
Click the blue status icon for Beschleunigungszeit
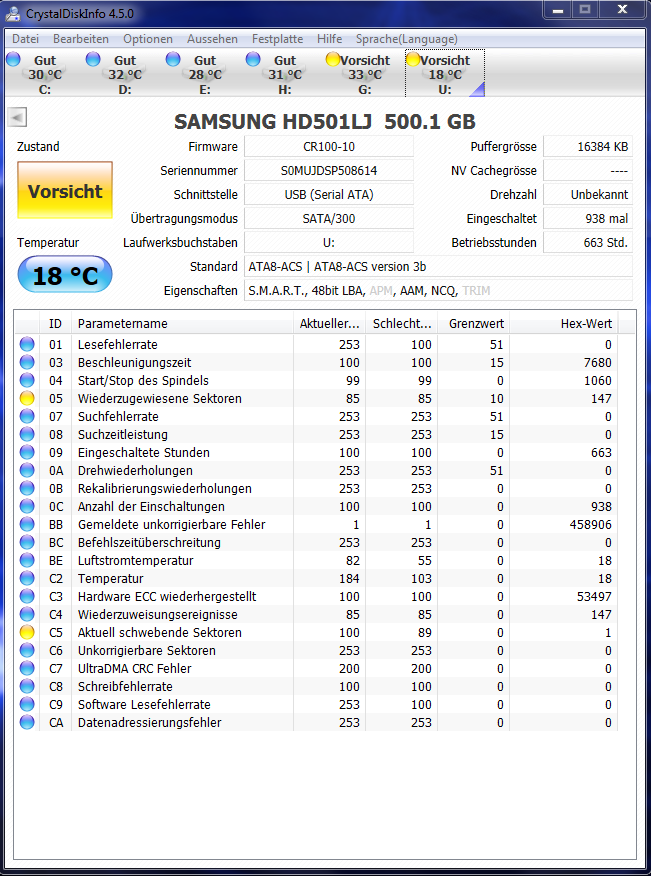pyautogui.click(x=27, y=363)
